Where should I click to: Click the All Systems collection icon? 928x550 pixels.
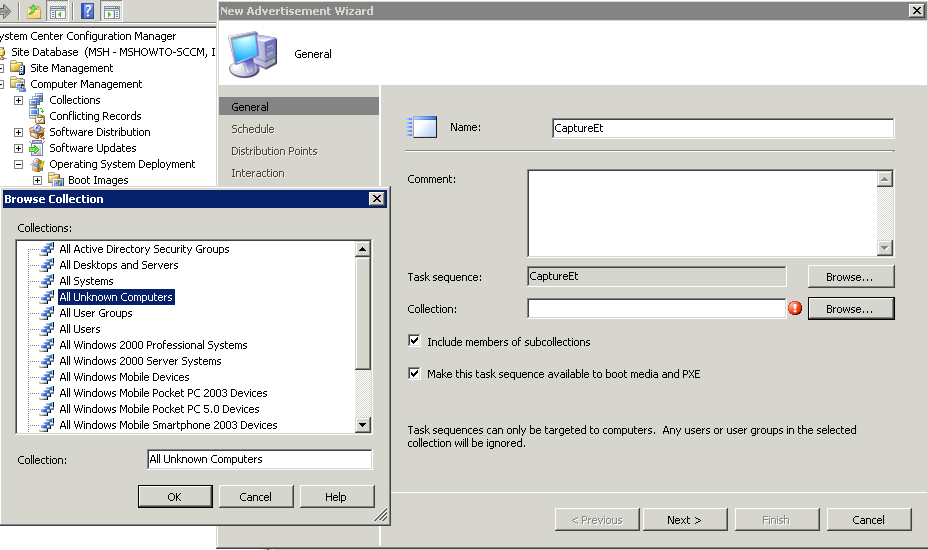(47, 281)
